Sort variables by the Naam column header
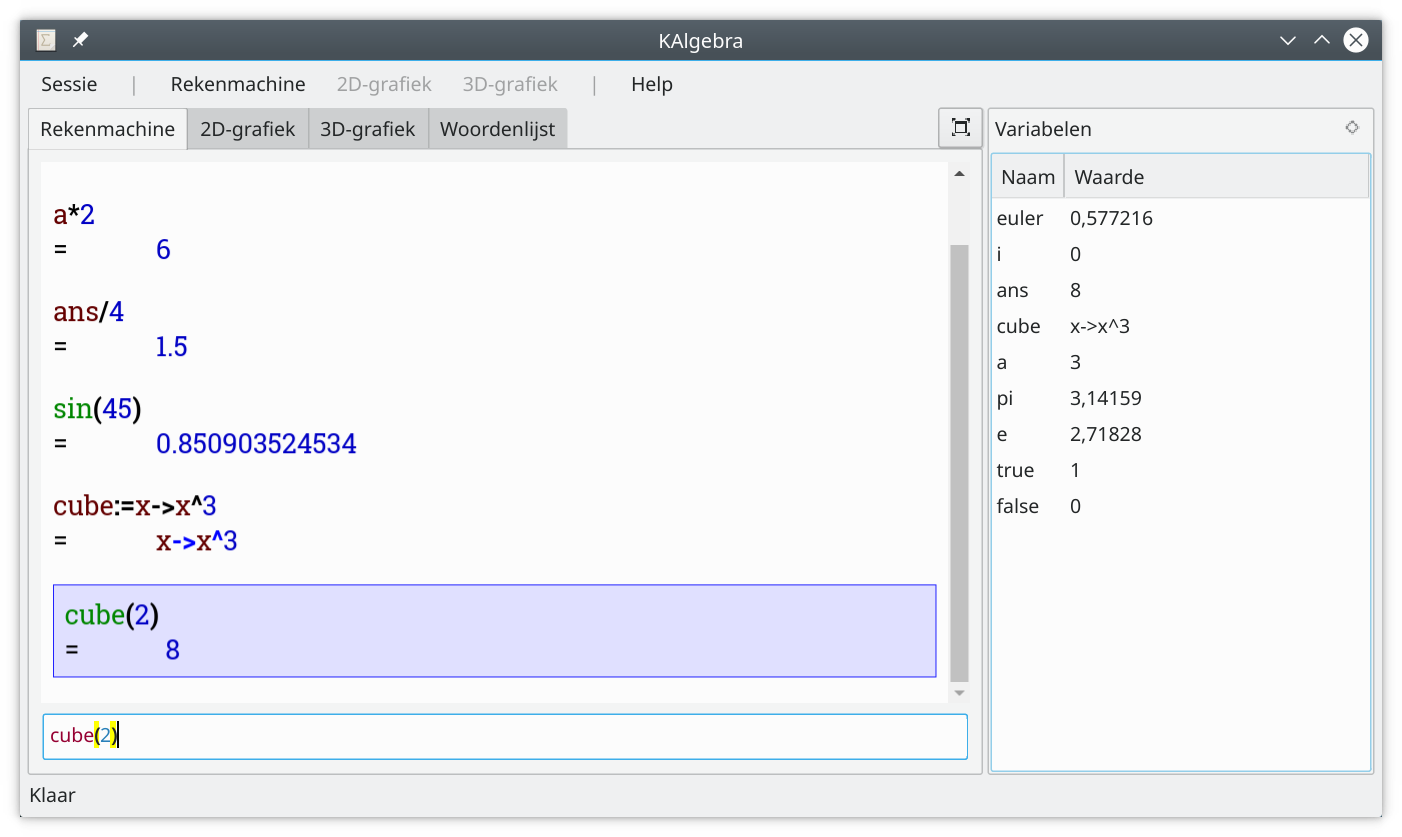 coord(1028,177)
